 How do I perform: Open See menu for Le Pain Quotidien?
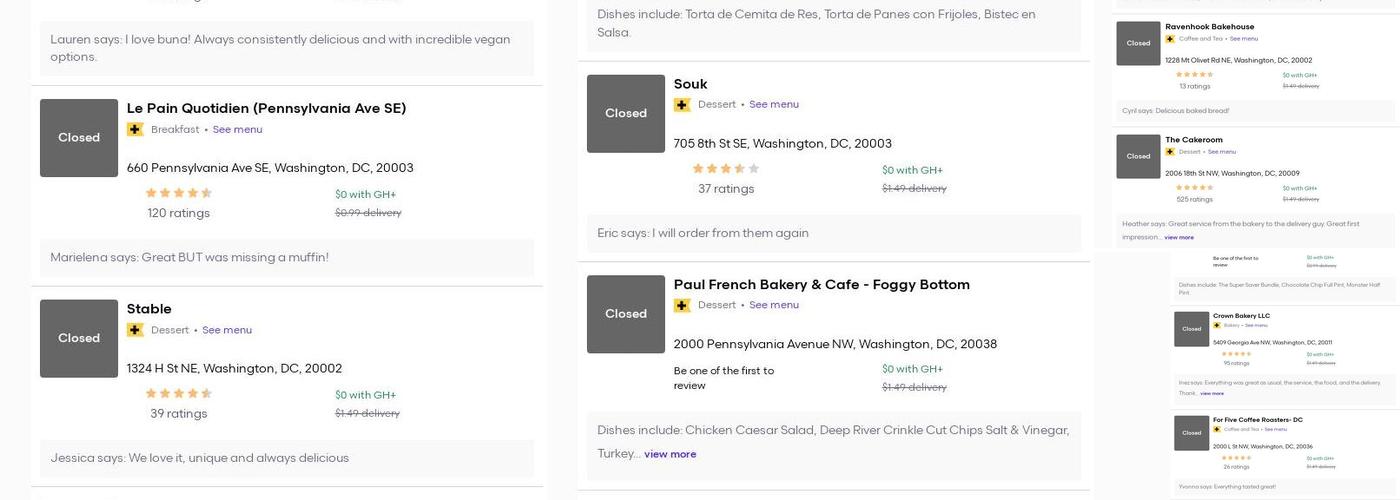(237, 129)
